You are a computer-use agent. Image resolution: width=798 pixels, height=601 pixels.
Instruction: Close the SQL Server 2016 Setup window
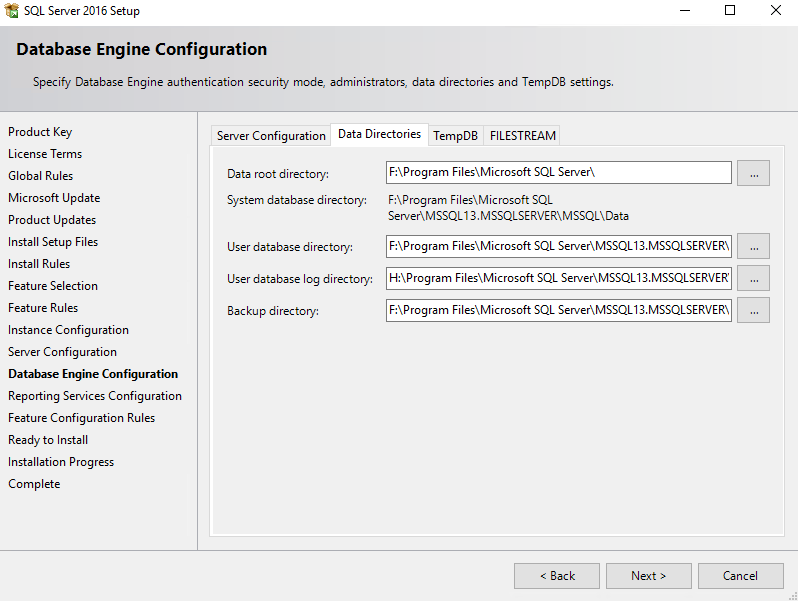[775, 11]
